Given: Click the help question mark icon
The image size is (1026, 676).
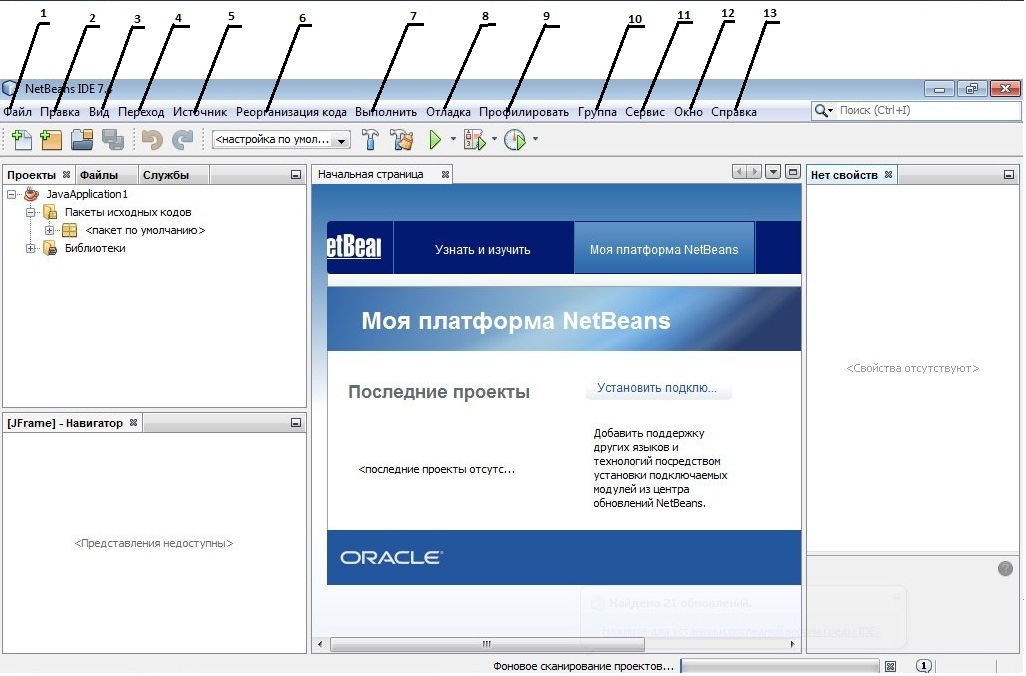Looking at the screenshot, I should tap(1006, 569).
